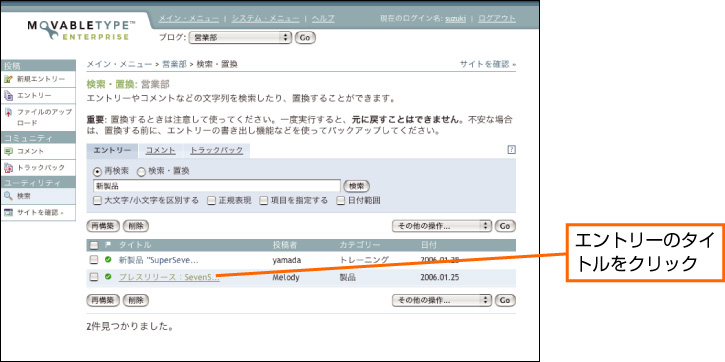Click the author name yamada

coord(287,260)
